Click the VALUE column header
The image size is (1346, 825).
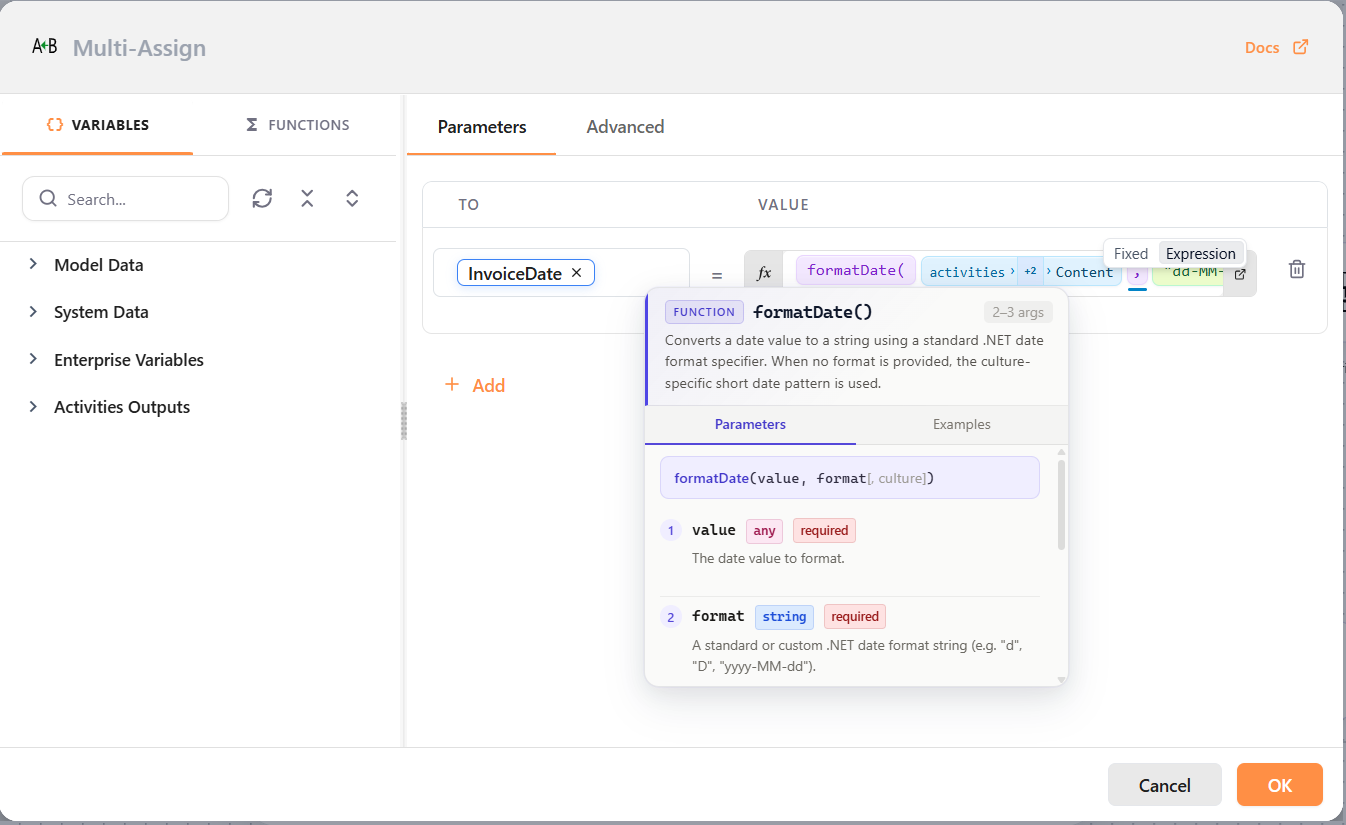click(783, 205)
